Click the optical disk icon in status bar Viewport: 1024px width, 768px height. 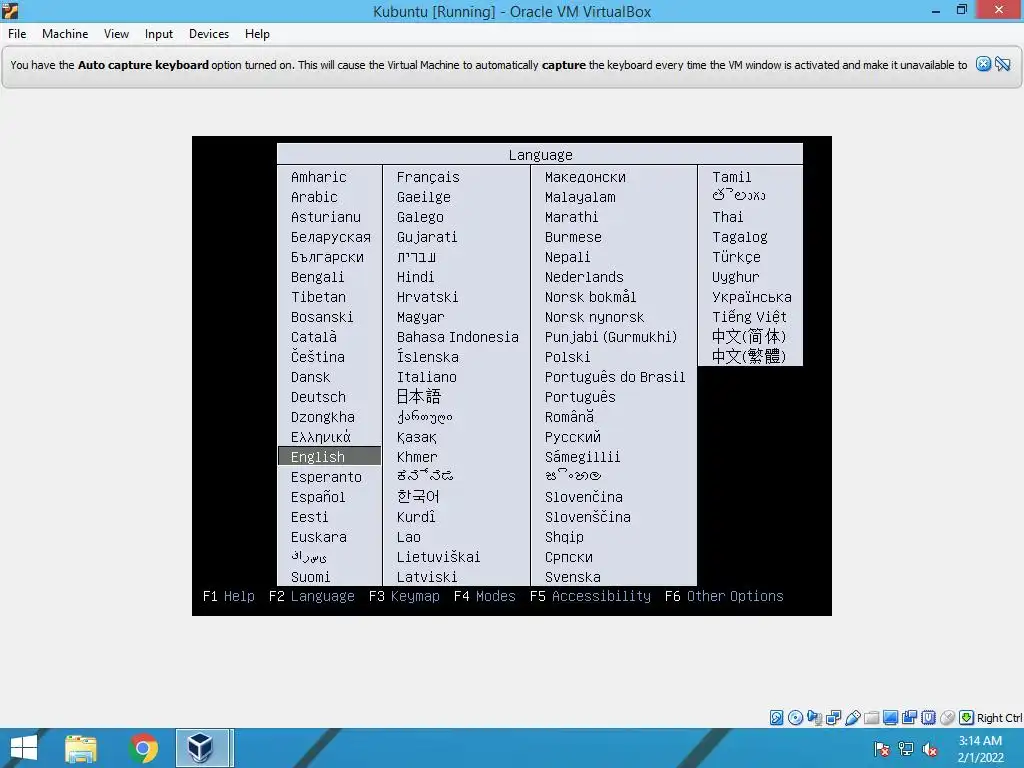(x=795, y=718)
